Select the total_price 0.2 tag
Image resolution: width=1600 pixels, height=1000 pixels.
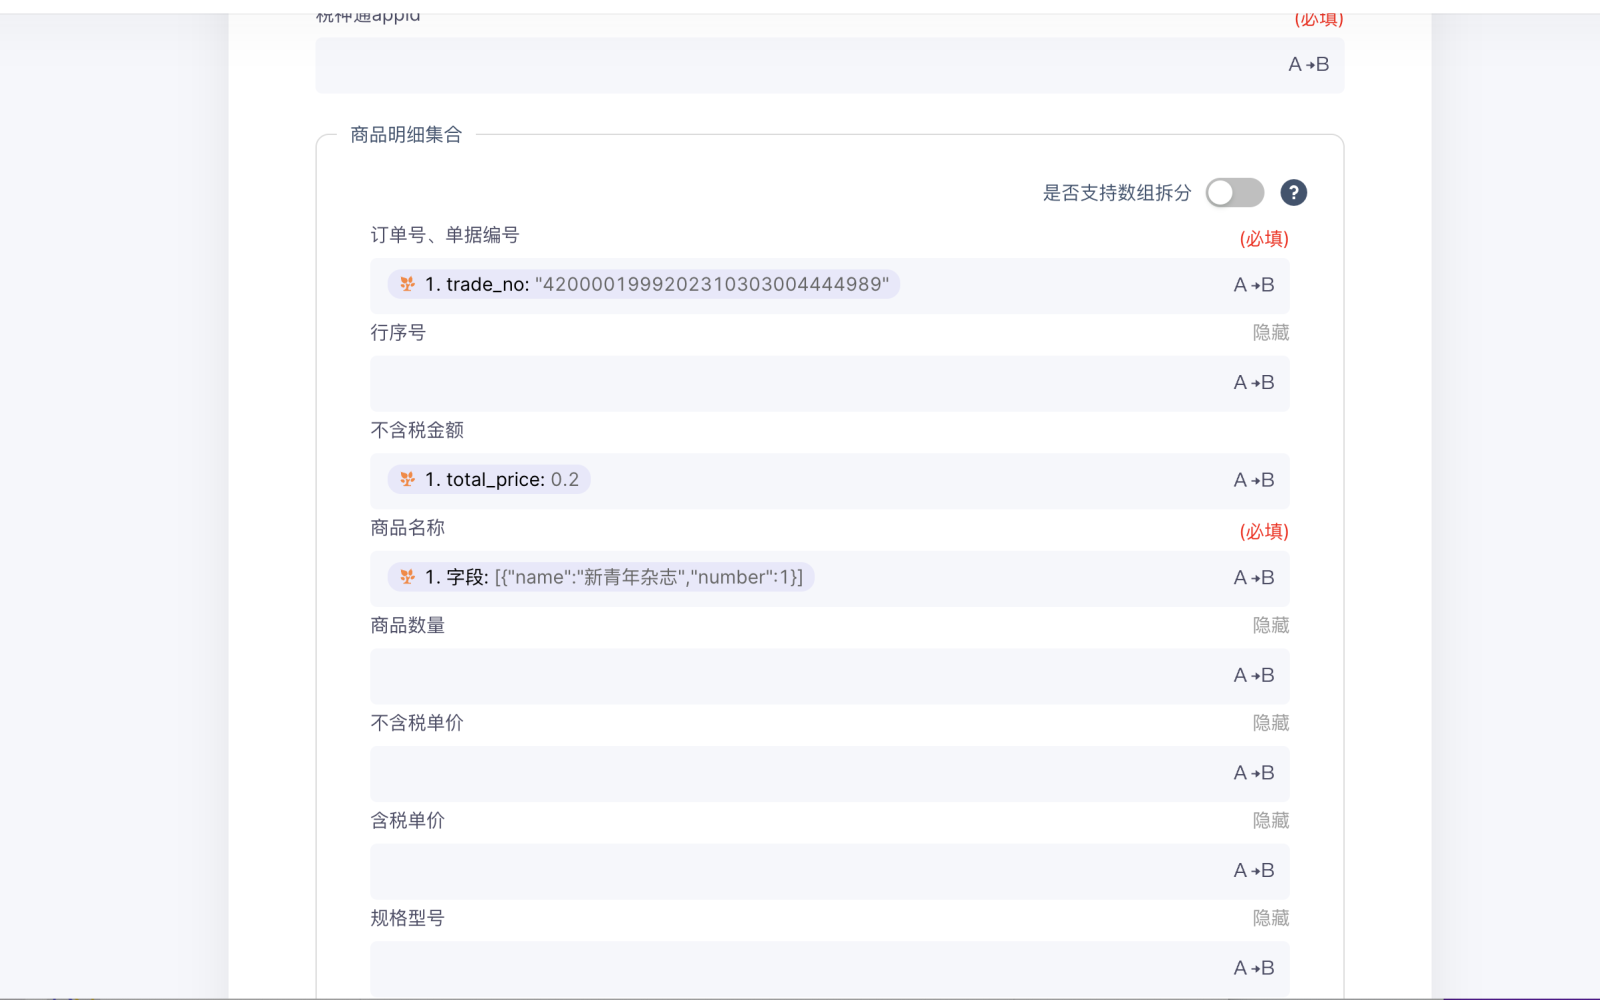pyautogui.click(x=489, y=479)
